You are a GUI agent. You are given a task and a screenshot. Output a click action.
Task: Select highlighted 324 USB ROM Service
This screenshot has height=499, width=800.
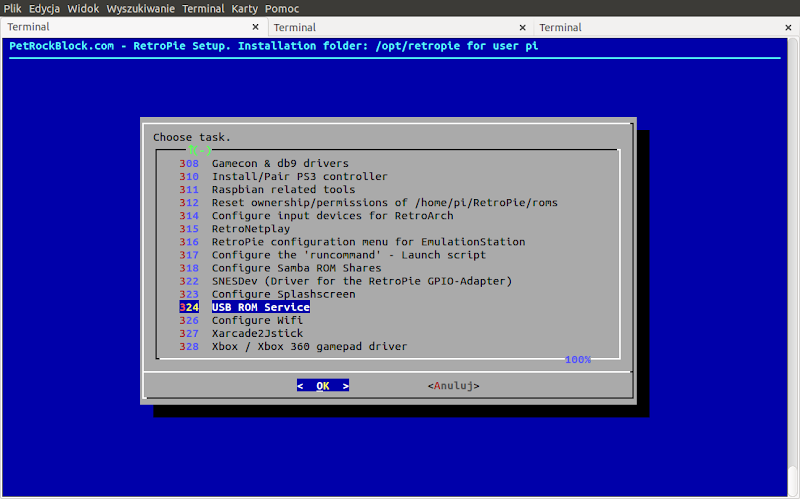click(x=244, y=307)
